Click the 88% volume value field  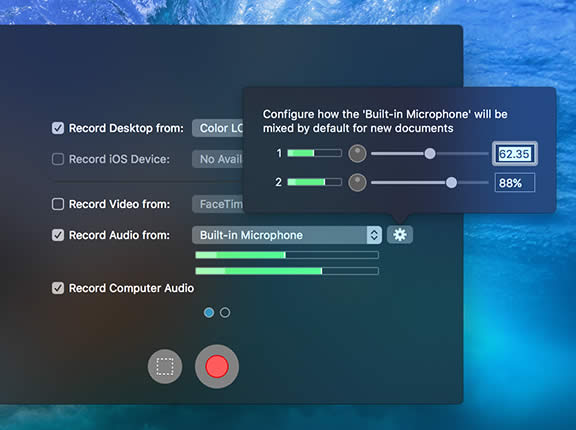pos(515,183)
